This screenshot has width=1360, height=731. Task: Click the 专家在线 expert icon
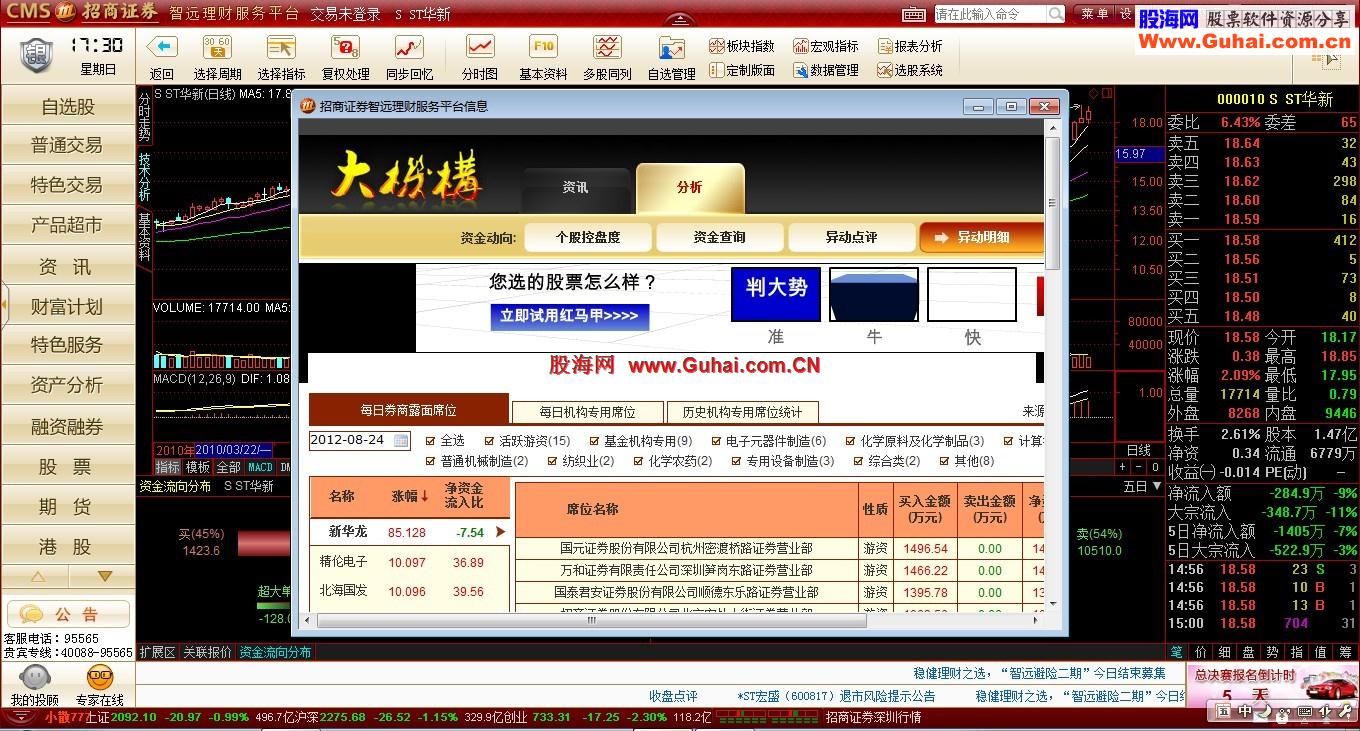[x=100, y=678]
